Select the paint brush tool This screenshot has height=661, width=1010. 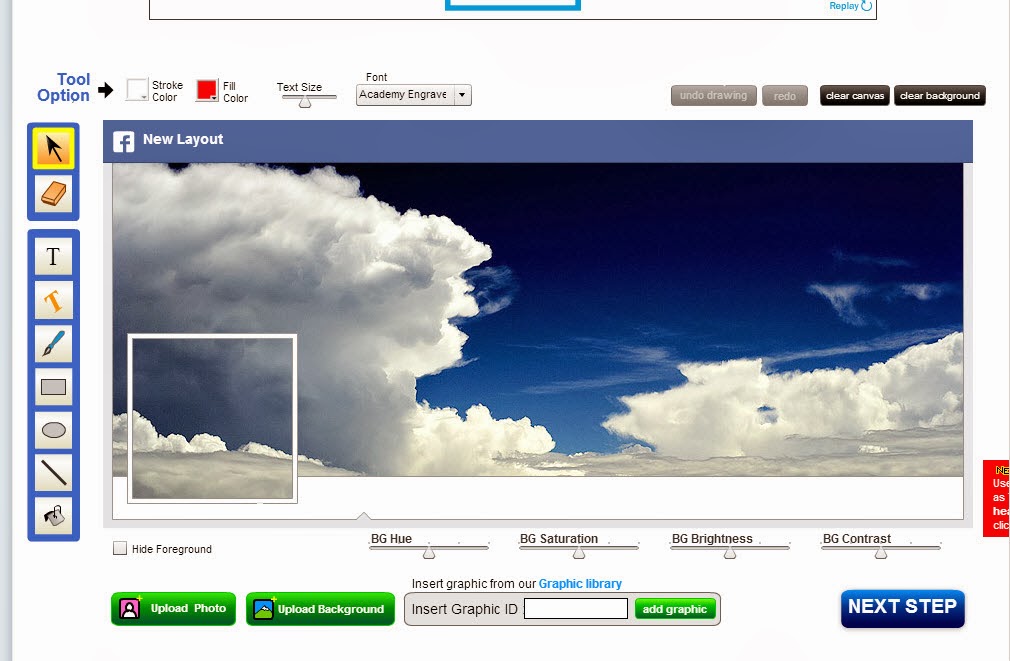click(x=53, y=343)
